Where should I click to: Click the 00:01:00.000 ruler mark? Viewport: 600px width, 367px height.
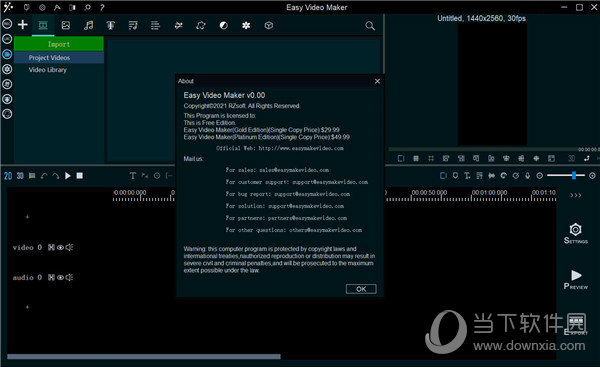click(489, 192)
